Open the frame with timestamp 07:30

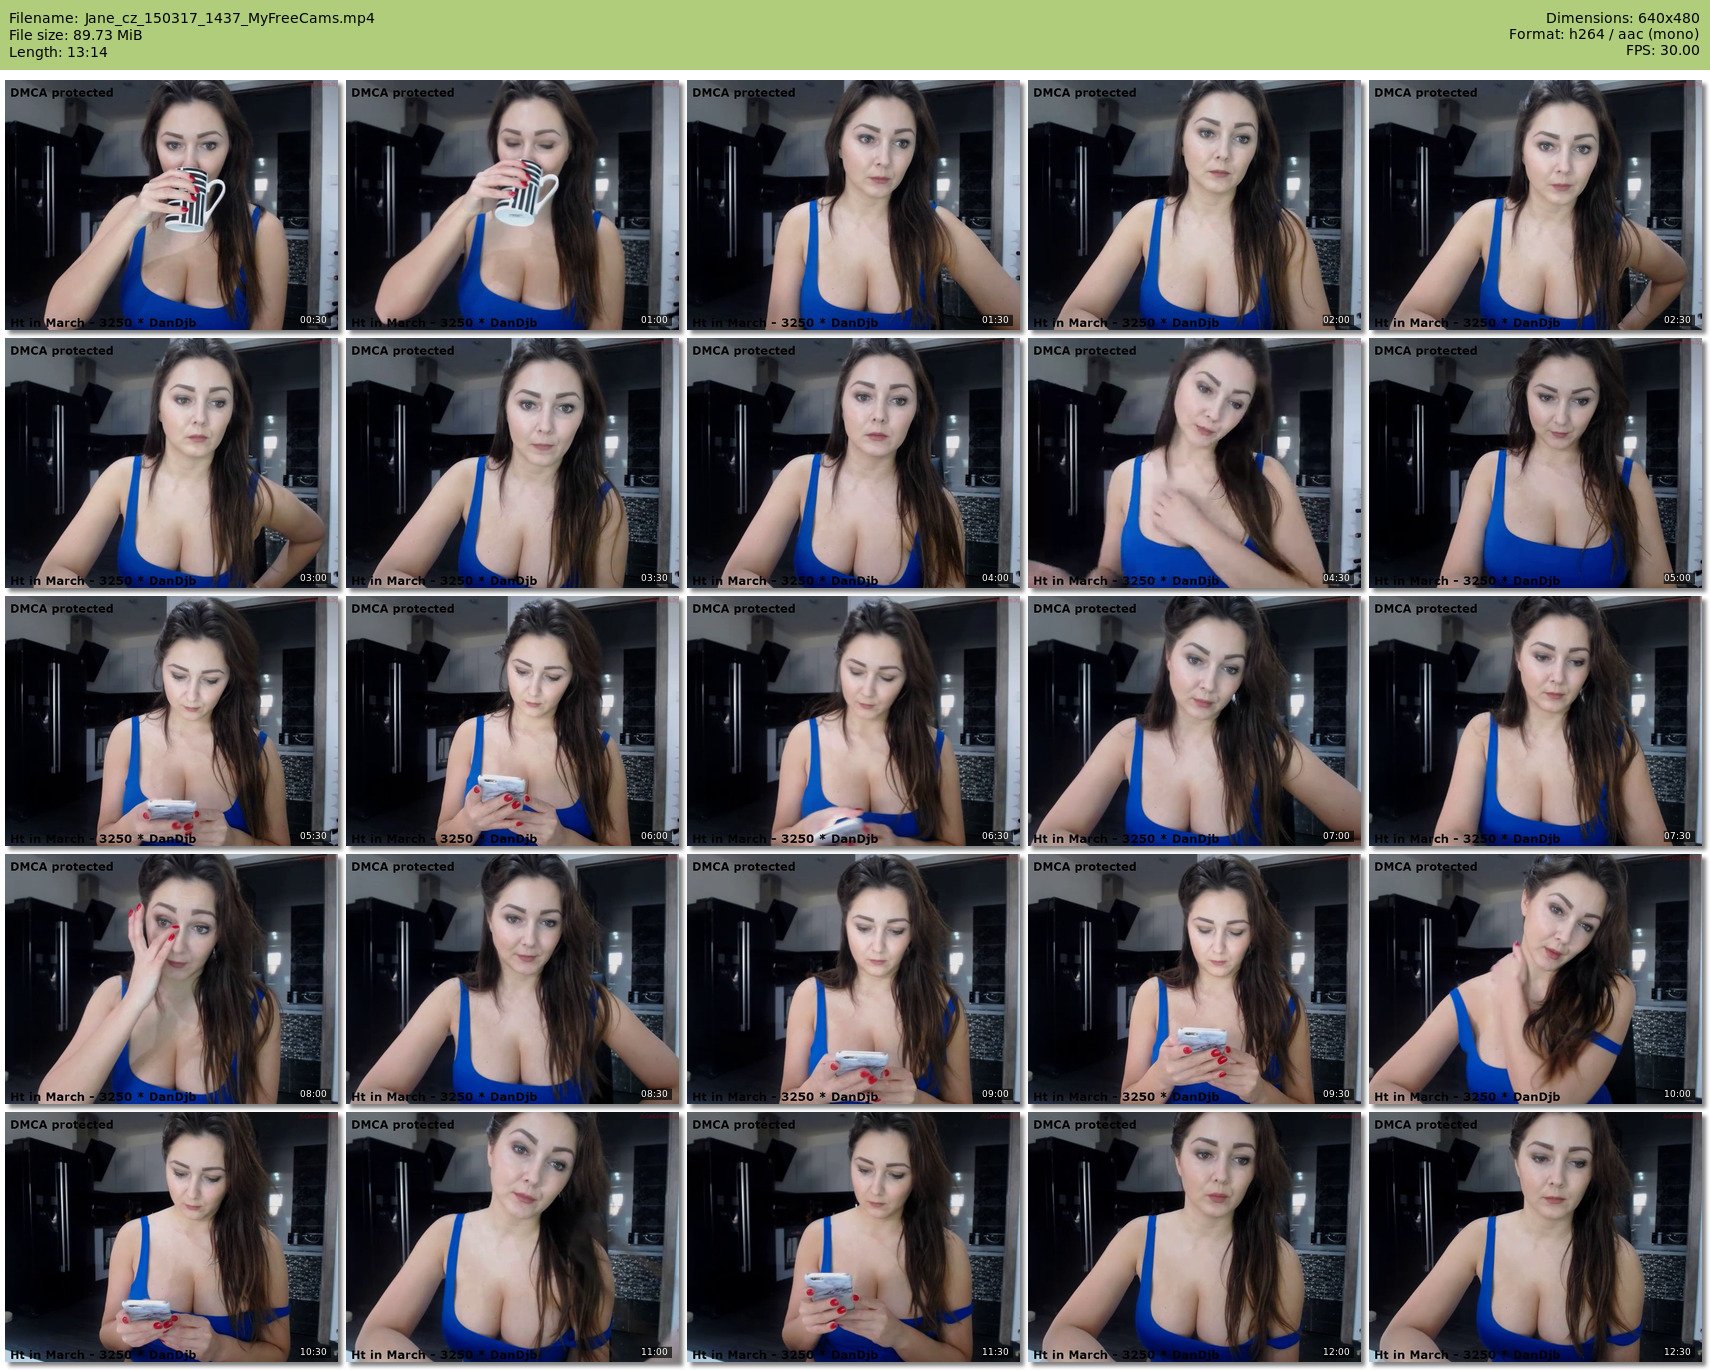[x=1535, y=721]
